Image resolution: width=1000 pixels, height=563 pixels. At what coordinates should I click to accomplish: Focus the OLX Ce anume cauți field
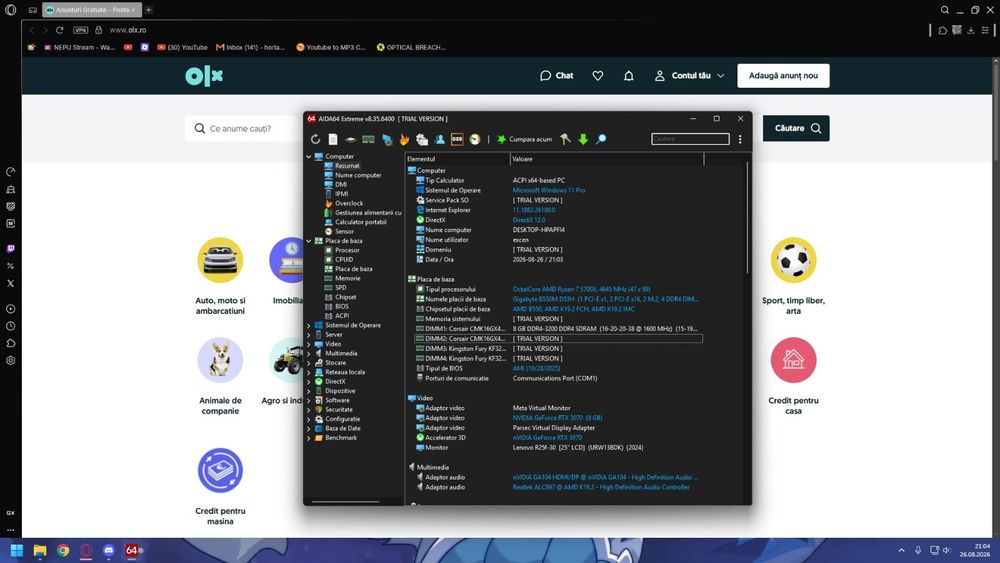tap(245, 128)
